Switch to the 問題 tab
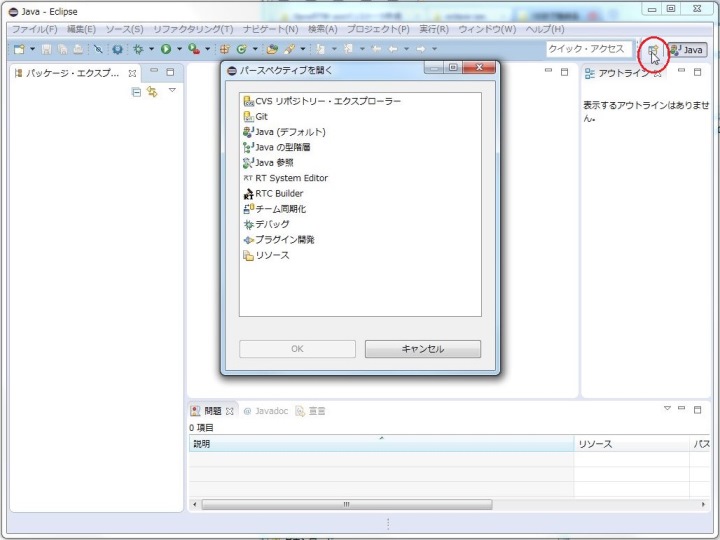720x540 pixels. [212, 411]
